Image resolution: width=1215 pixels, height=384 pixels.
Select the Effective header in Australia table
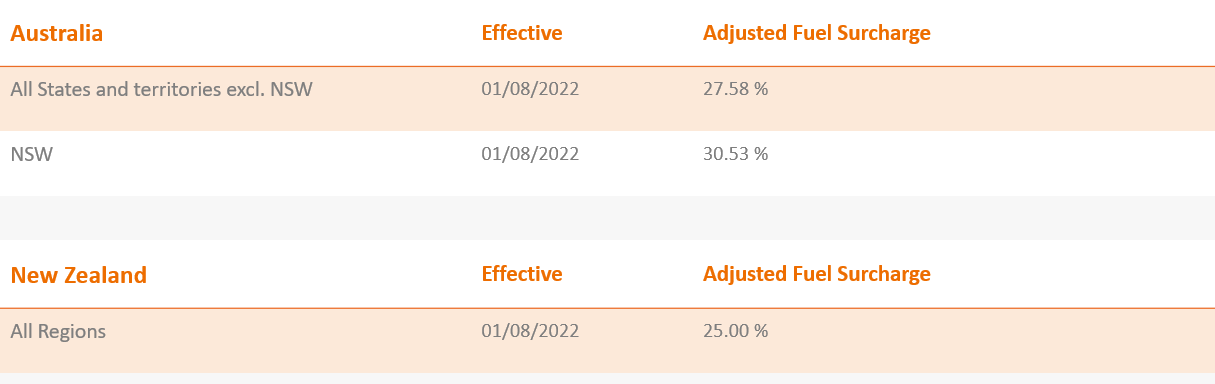522,33
